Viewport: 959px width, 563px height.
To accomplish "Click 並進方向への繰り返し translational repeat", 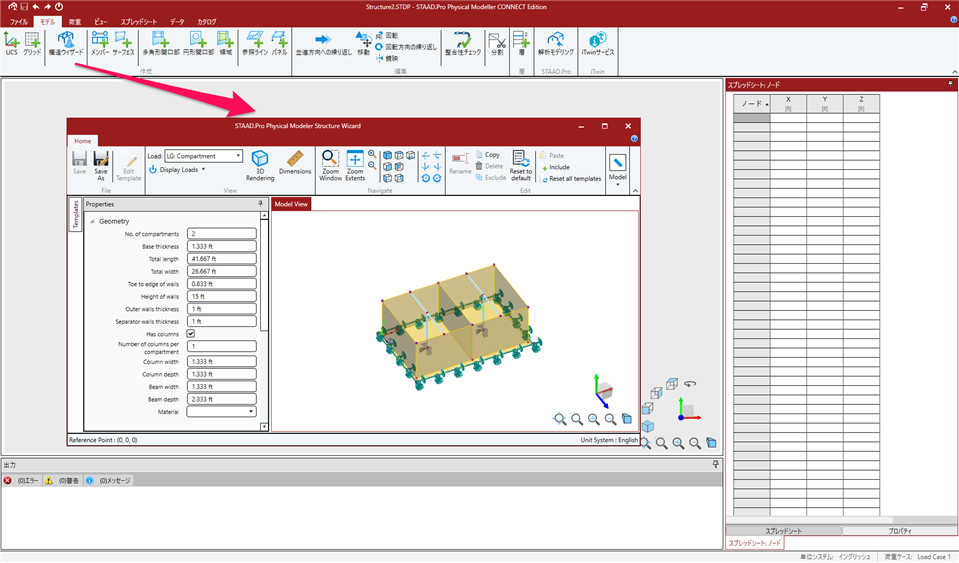I will (x=324, y=44).
